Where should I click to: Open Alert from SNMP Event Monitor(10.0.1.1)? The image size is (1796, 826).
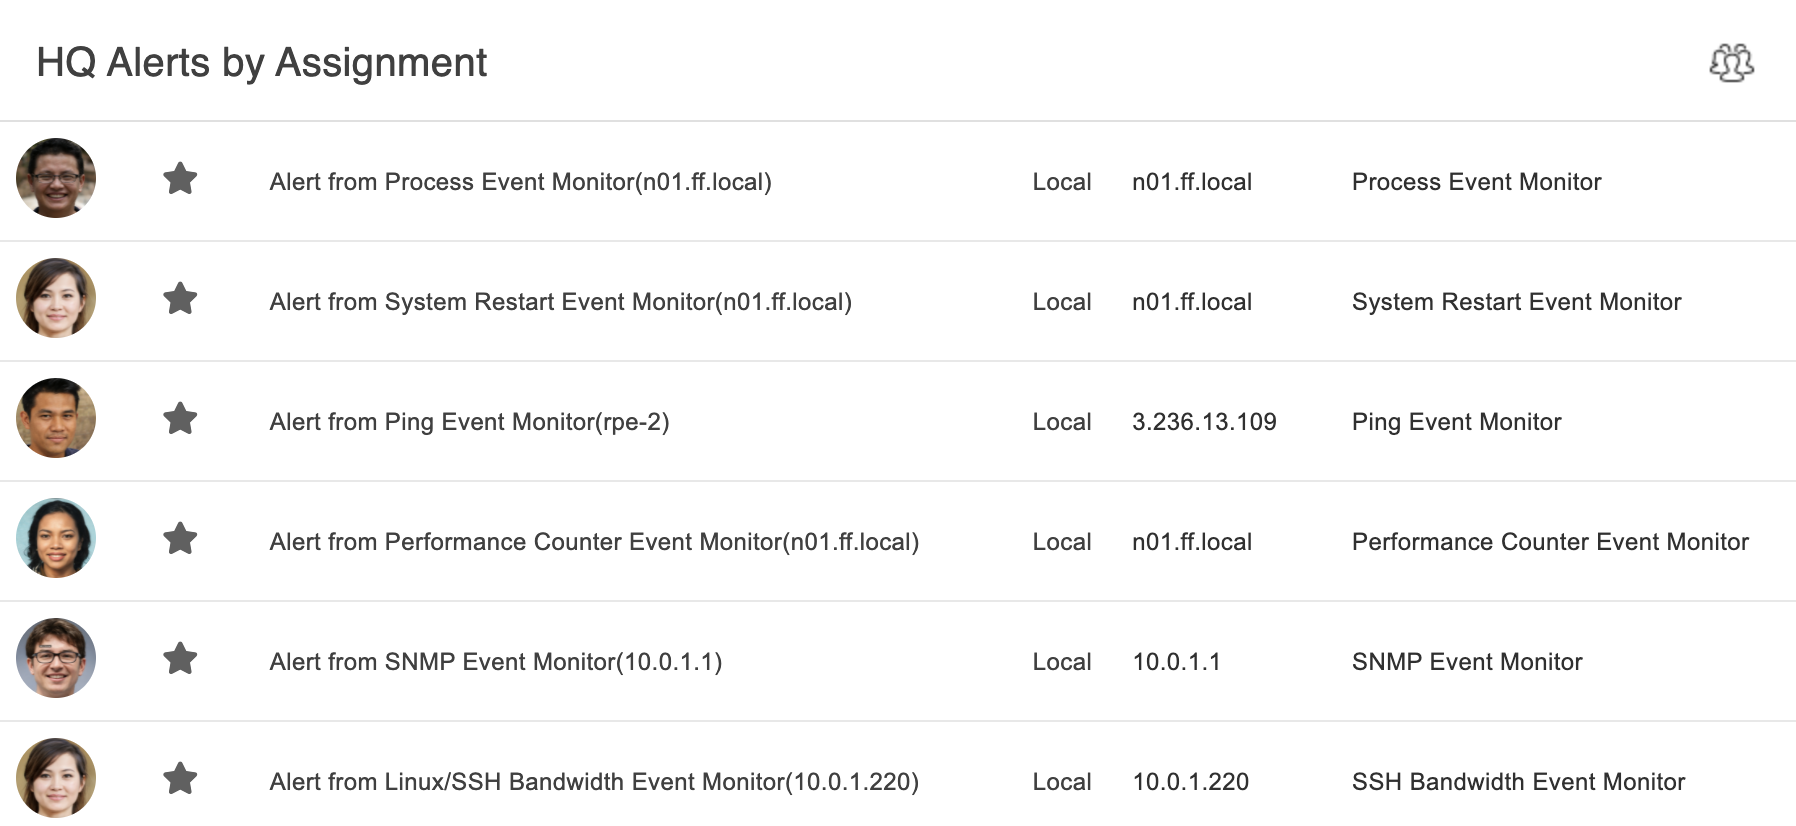point(495,662)
